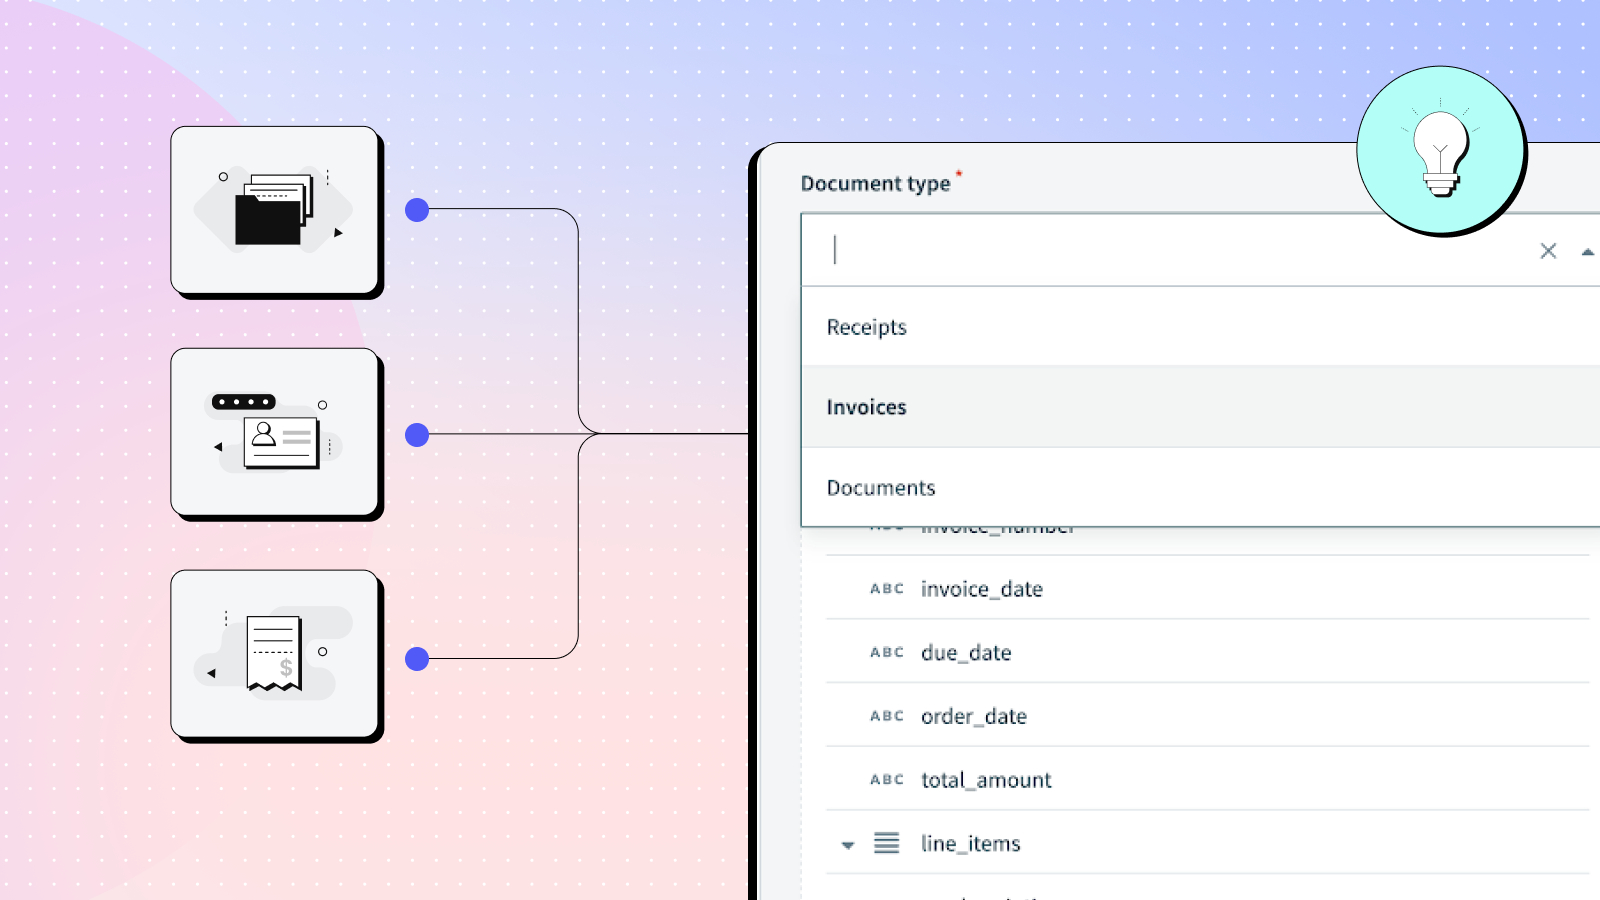Open the folder documents card
The width and height of the screenshot is (1600, 900).
[x=276, y=211]
